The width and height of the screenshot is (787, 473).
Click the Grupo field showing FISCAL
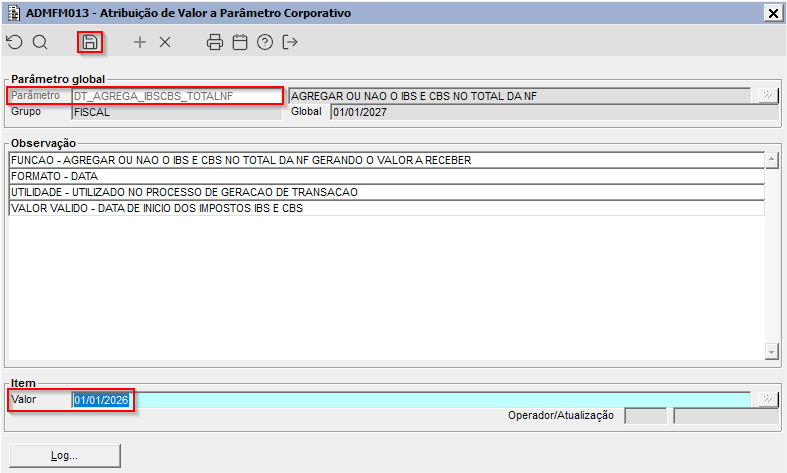click(177, 112)
